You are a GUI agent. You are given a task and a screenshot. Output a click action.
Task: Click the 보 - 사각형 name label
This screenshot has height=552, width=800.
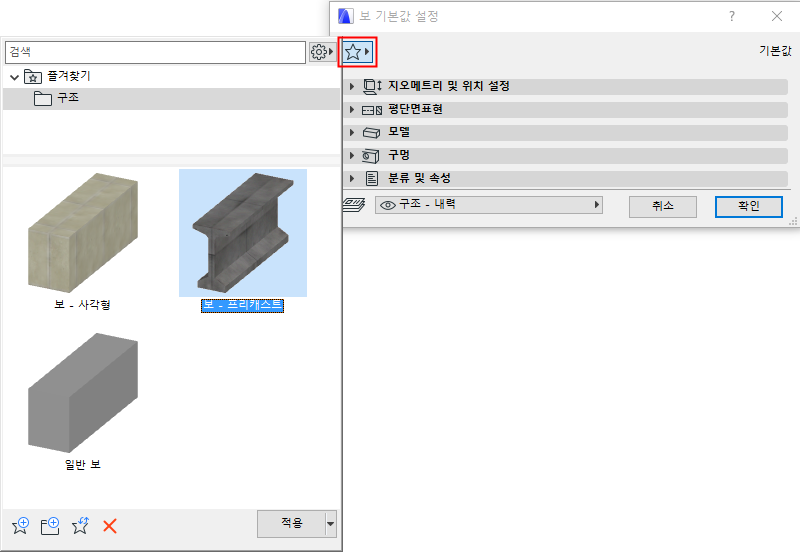83,305
